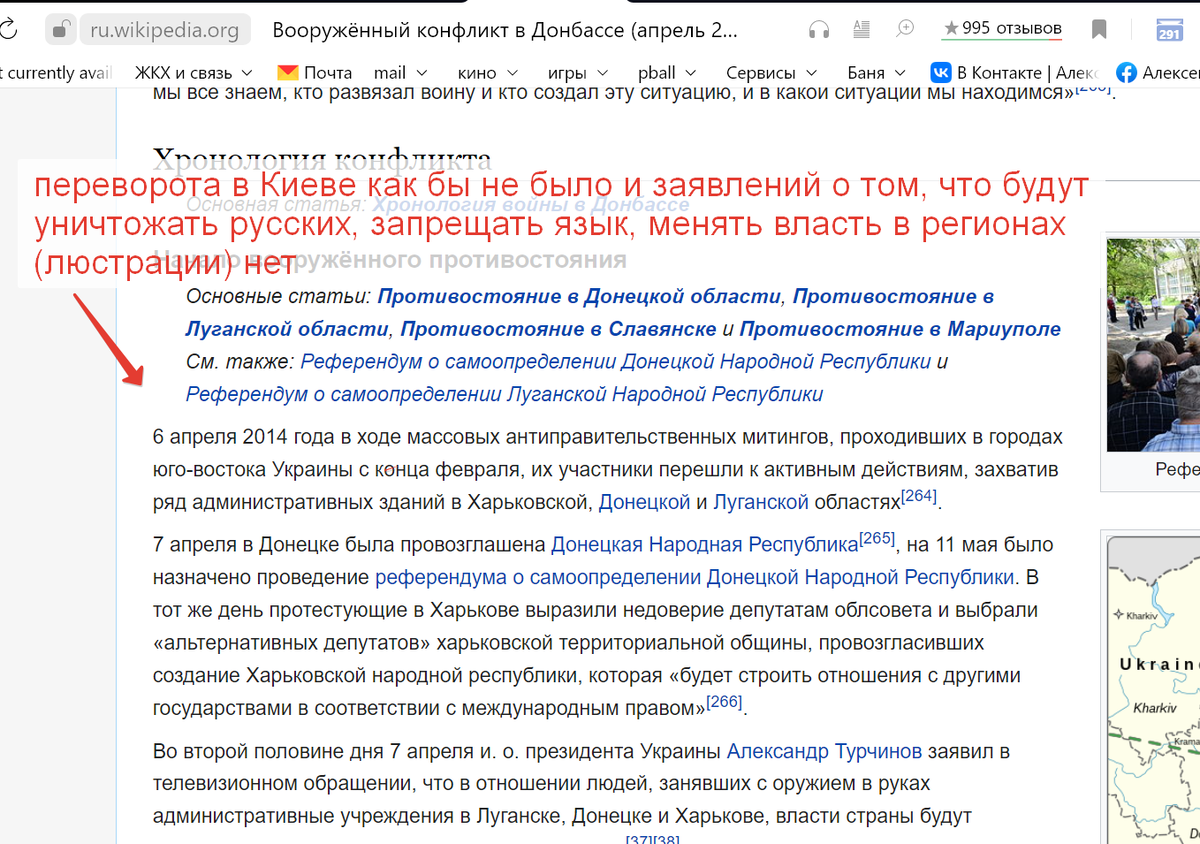Expand the mail bookmark folder
The height and width of the screenshot is (844, 1200).
coord(400,72)
